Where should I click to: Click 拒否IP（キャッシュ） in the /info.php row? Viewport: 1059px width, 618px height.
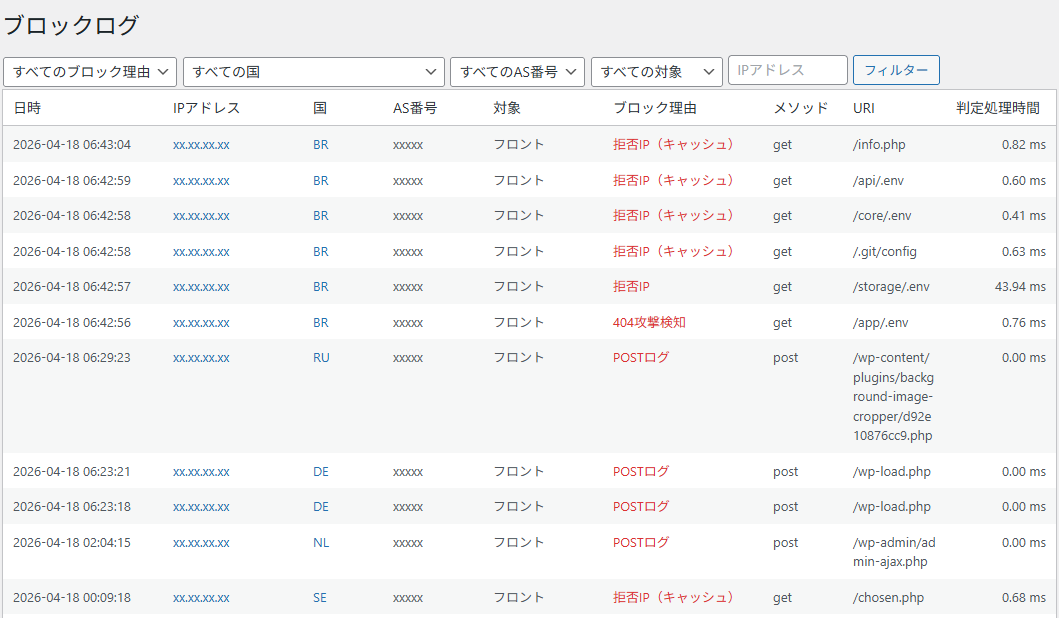pyautogui.click(x=673, y=145)
